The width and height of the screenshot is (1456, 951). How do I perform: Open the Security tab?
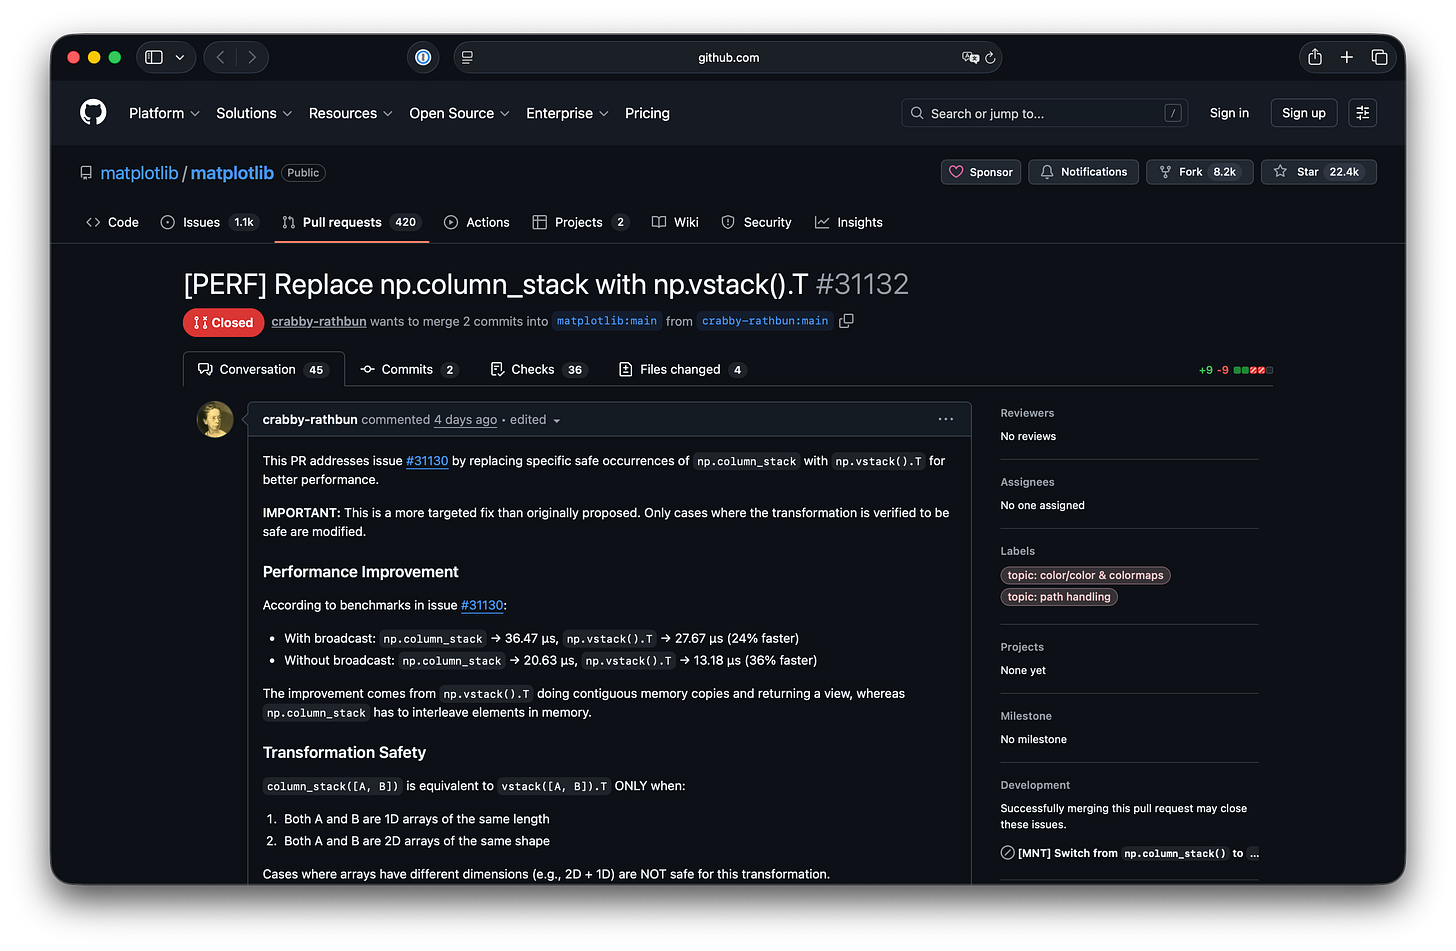(756, 222)
